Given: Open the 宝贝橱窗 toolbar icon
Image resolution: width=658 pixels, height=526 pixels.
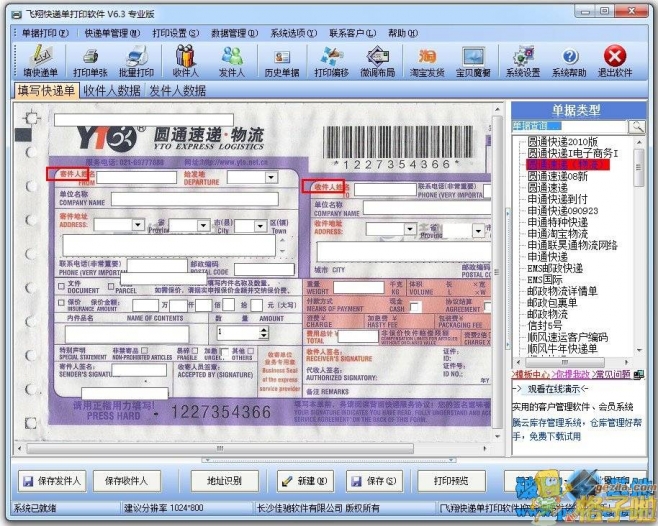Looking at the screenshot, I should (473, 61).
